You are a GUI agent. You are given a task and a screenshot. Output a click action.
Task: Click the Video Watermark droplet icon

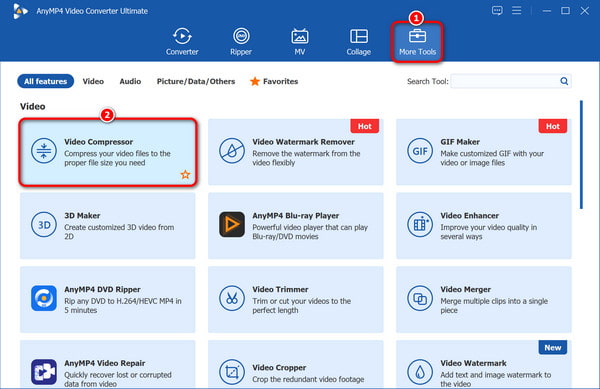(420, 372)
